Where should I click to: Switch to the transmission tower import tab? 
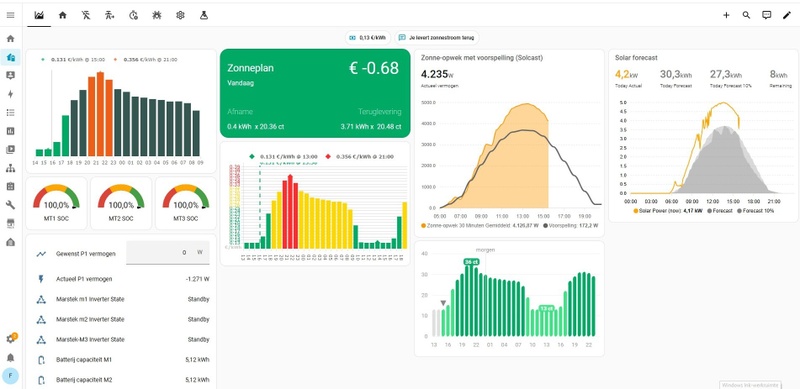point(109,15)
